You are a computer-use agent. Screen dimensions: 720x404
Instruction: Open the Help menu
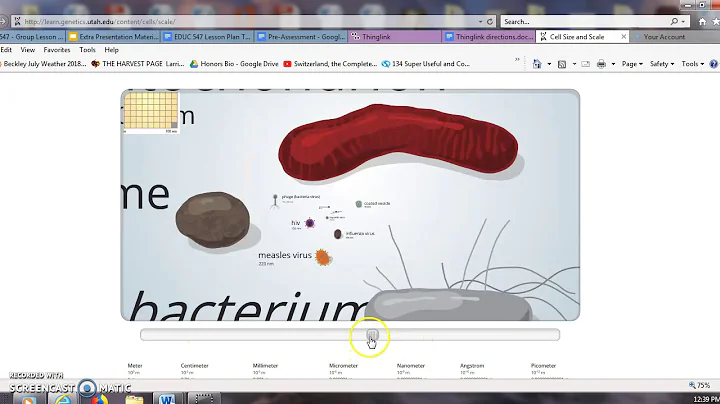pyautogui.click(x=112, y=50)
